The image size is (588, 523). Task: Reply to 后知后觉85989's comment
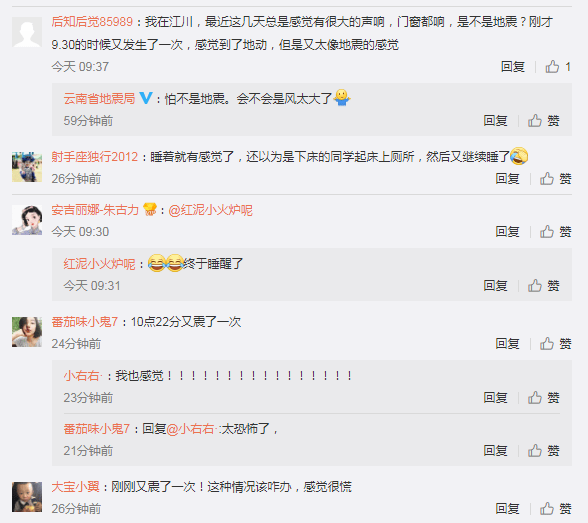point(513,67)
